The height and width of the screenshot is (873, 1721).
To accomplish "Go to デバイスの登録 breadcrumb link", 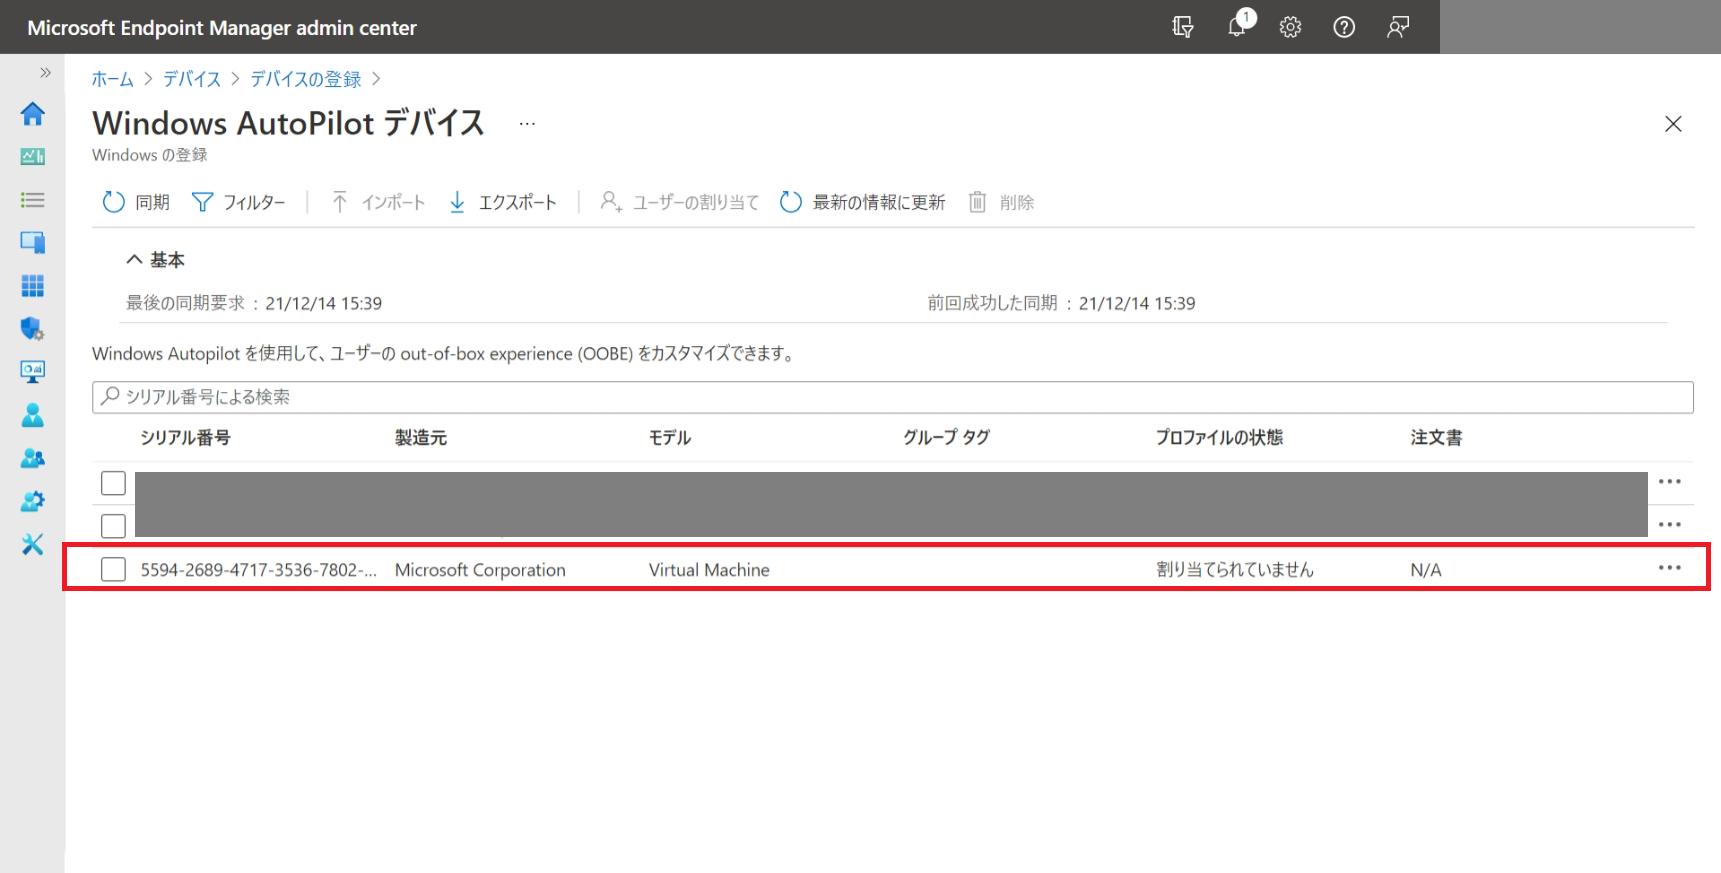I will point(306,79).
